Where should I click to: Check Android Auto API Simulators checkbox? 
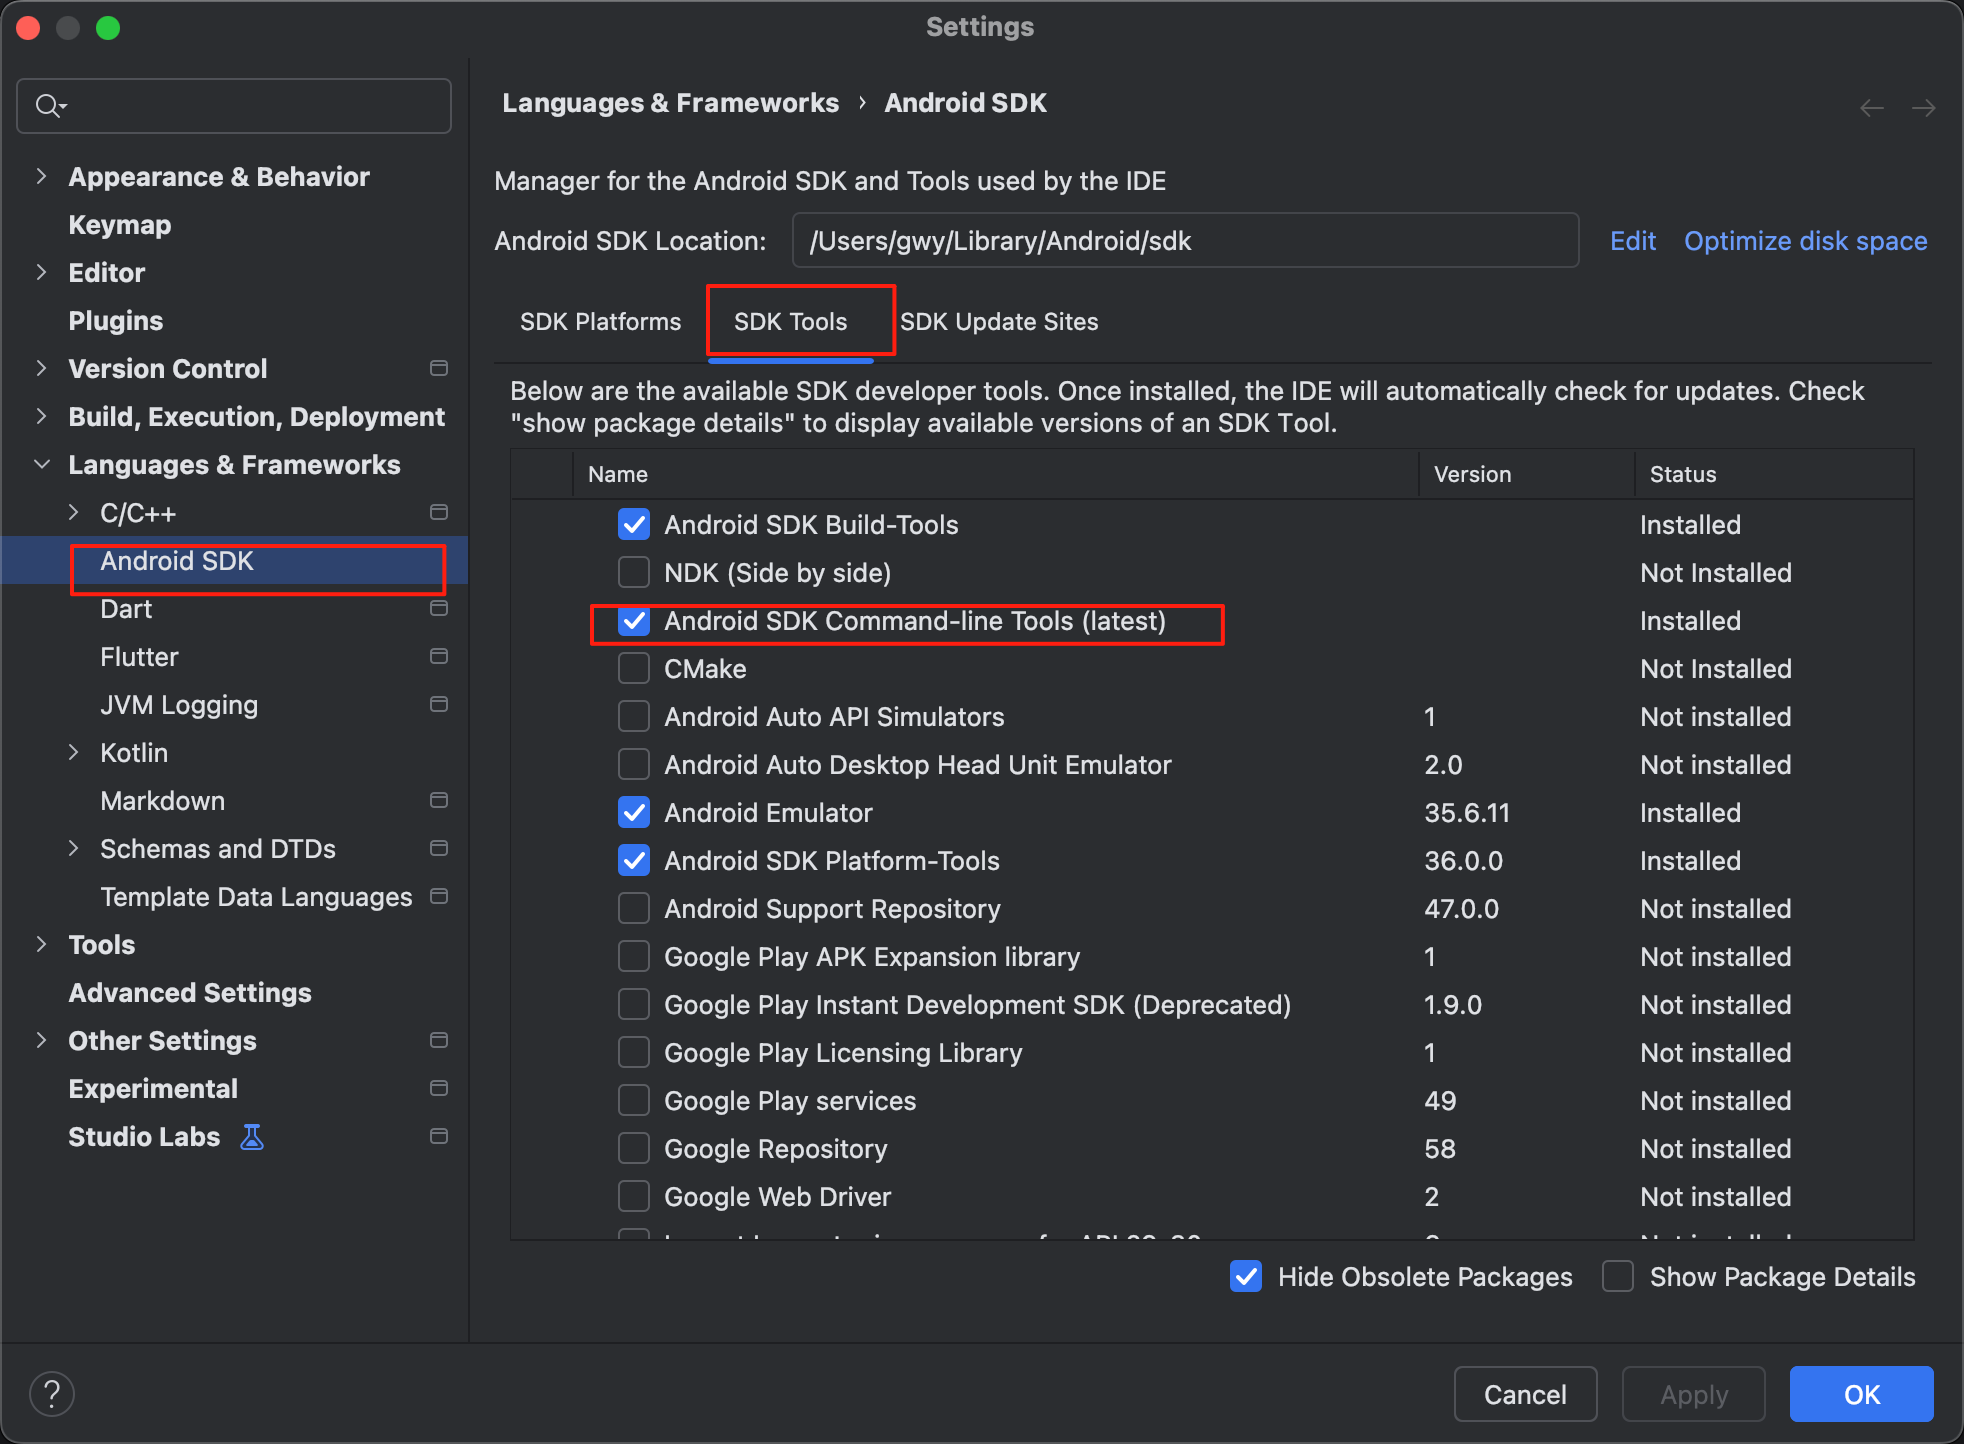[x=634, y=716]
